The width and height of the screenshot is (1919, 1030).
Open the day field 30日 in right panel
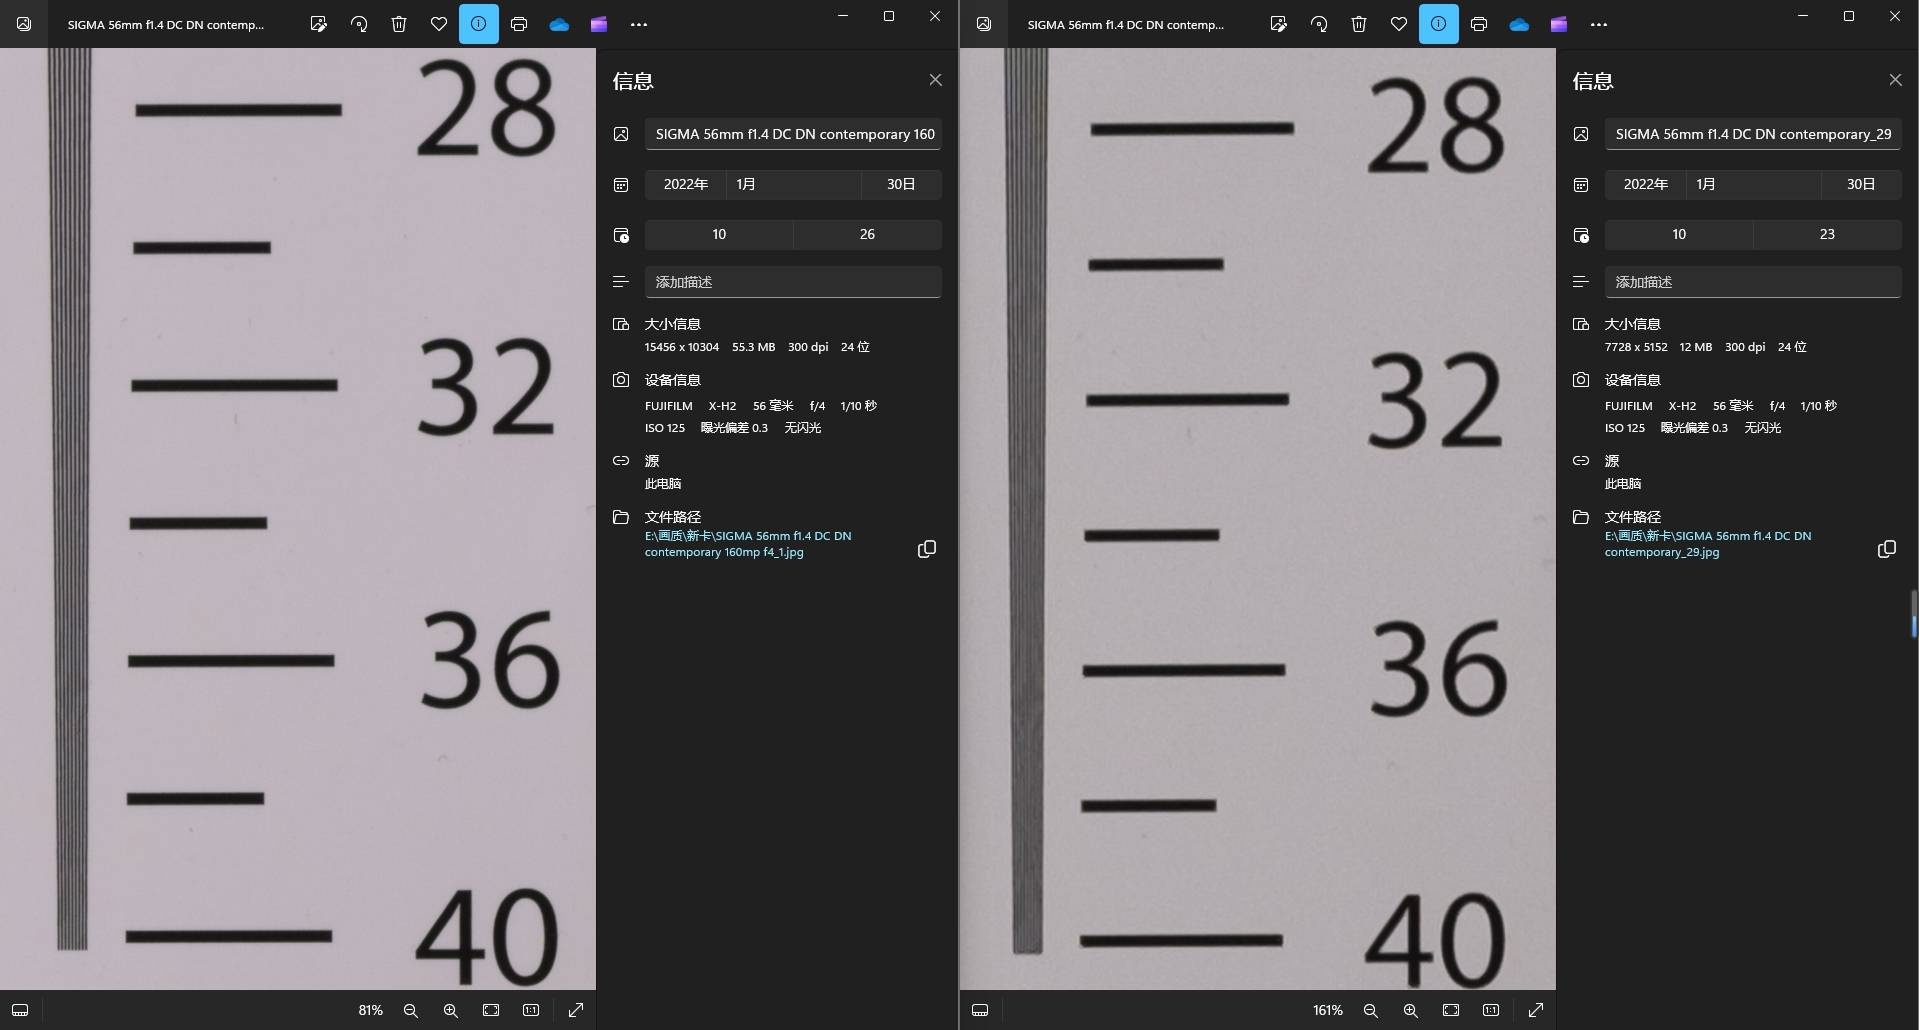pos(1860,184)
